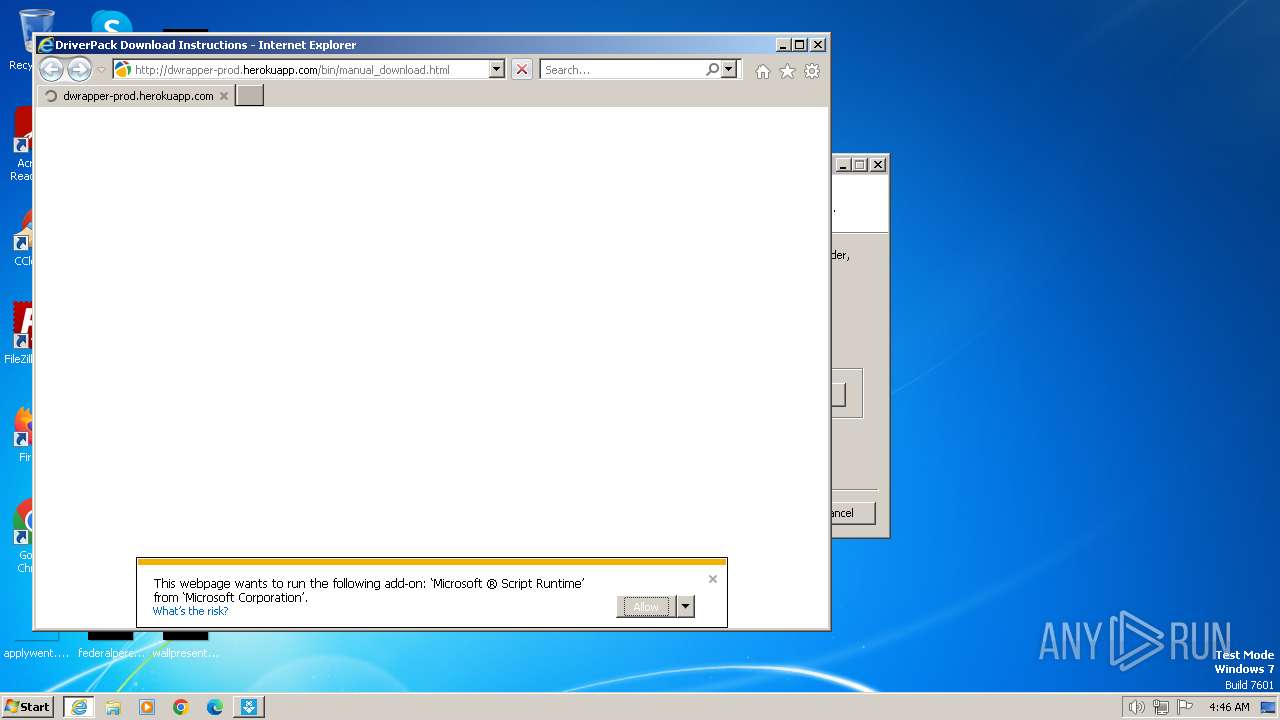This screenshot has height=720, width=1280.
Task: Maximize the background dialog window
Action: tap(860, 165)
